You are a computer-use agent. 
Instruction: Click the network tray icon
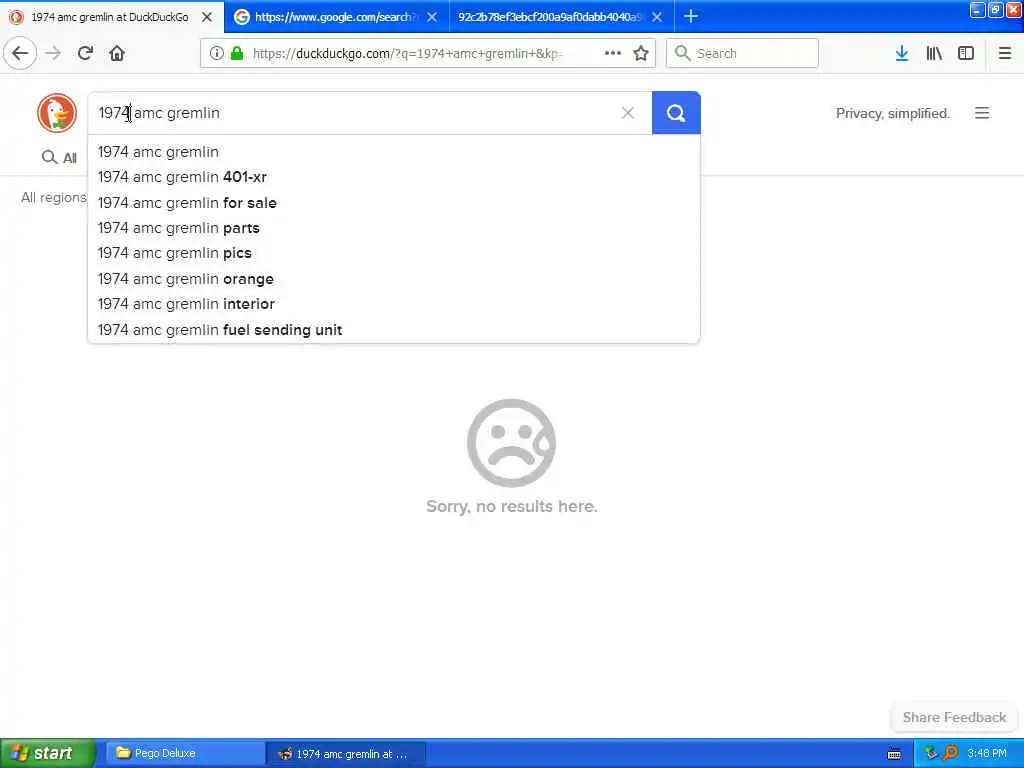[x=931, y=753]
